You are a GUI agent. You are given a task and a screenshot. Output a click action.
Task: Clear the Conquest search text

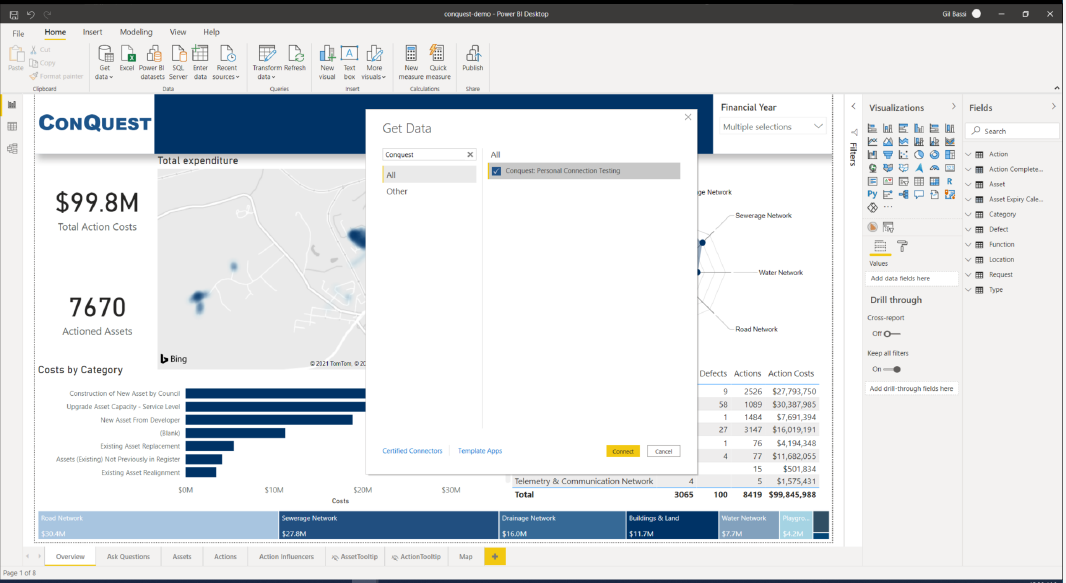[470, 155]
